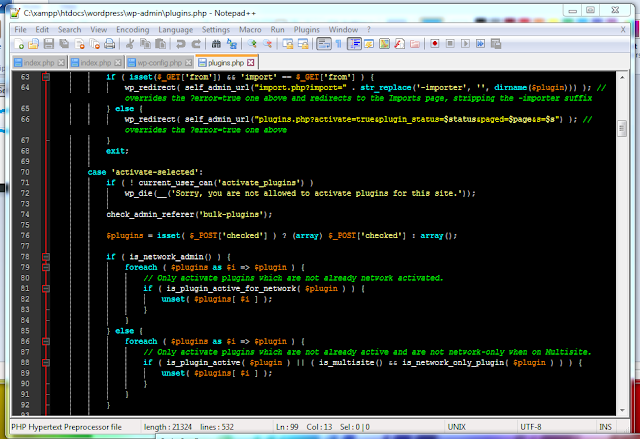Collapse the fold at line 78
This screenshot has width=640, height=439.
click(x=46, y=257)
